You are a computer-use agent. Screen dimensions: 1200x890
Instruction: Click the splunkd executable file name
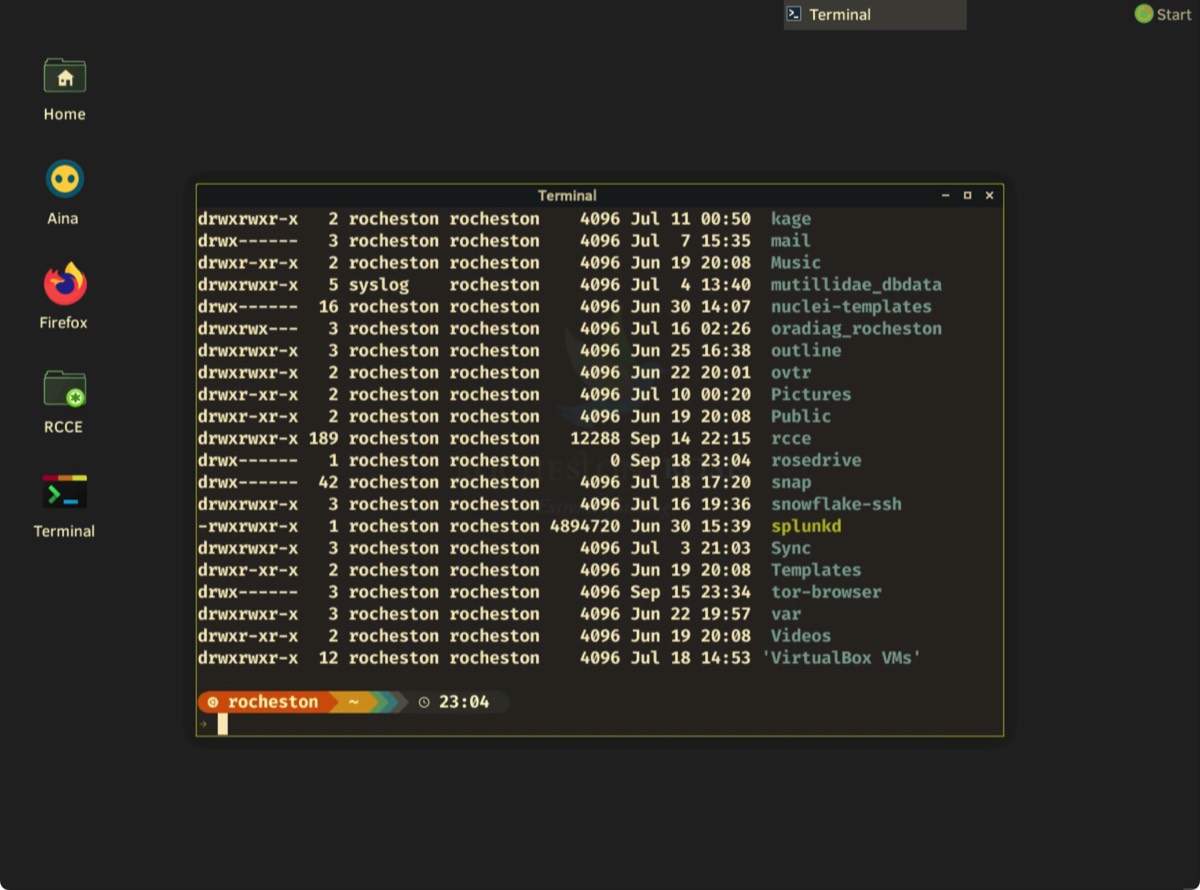[x=806, y=526]
